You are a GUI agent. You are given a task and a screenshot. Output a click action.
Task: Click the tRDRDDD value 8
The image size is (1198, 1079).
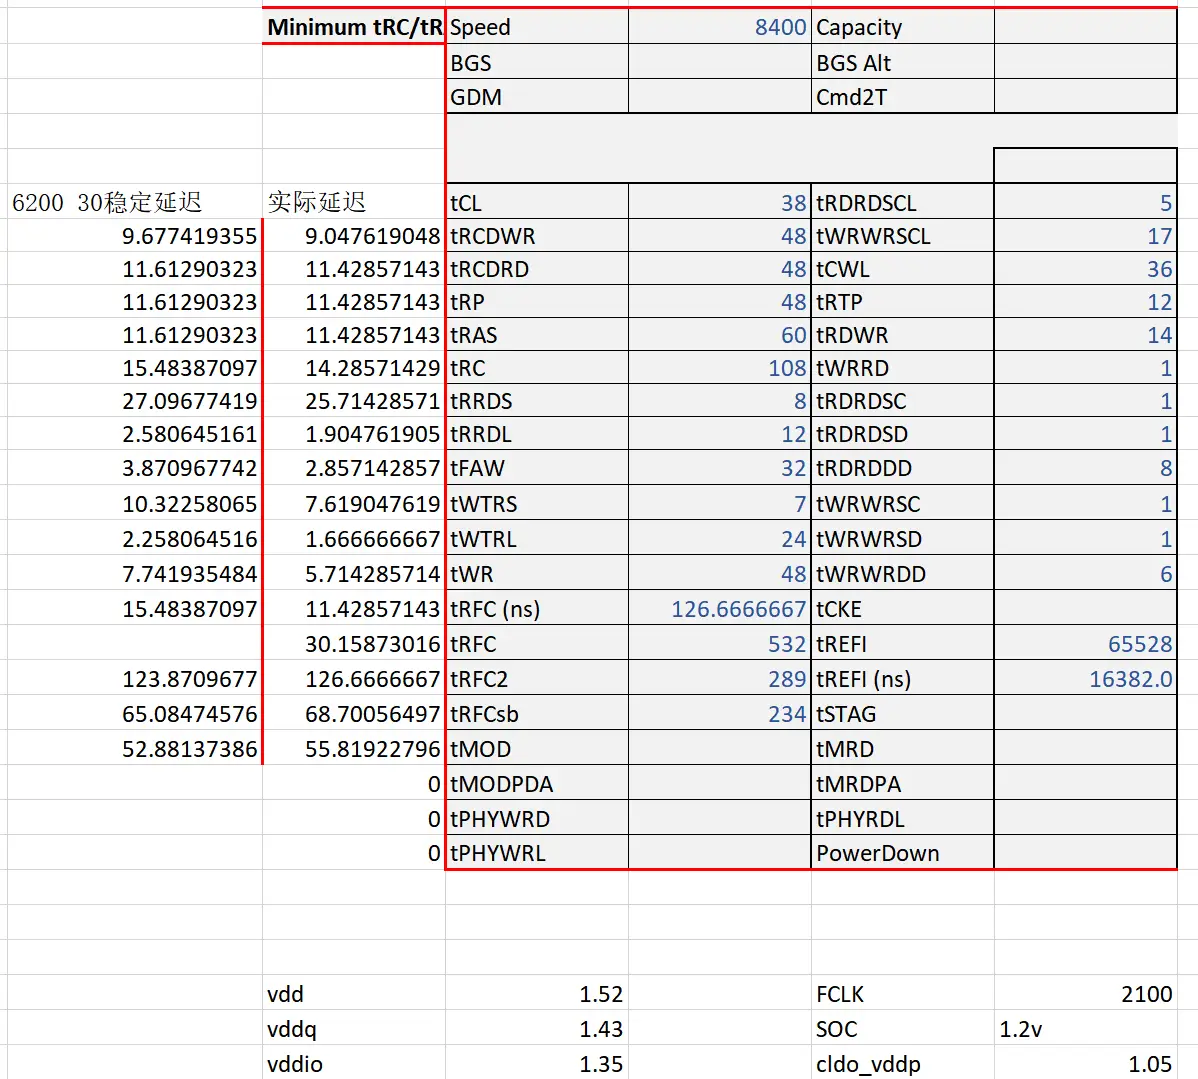coord(1085,467)
